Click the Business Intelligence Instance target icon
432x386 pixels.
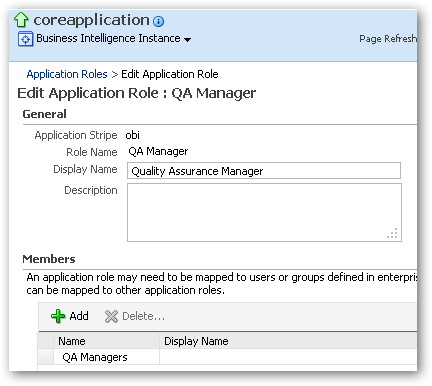tap(25, 39)
